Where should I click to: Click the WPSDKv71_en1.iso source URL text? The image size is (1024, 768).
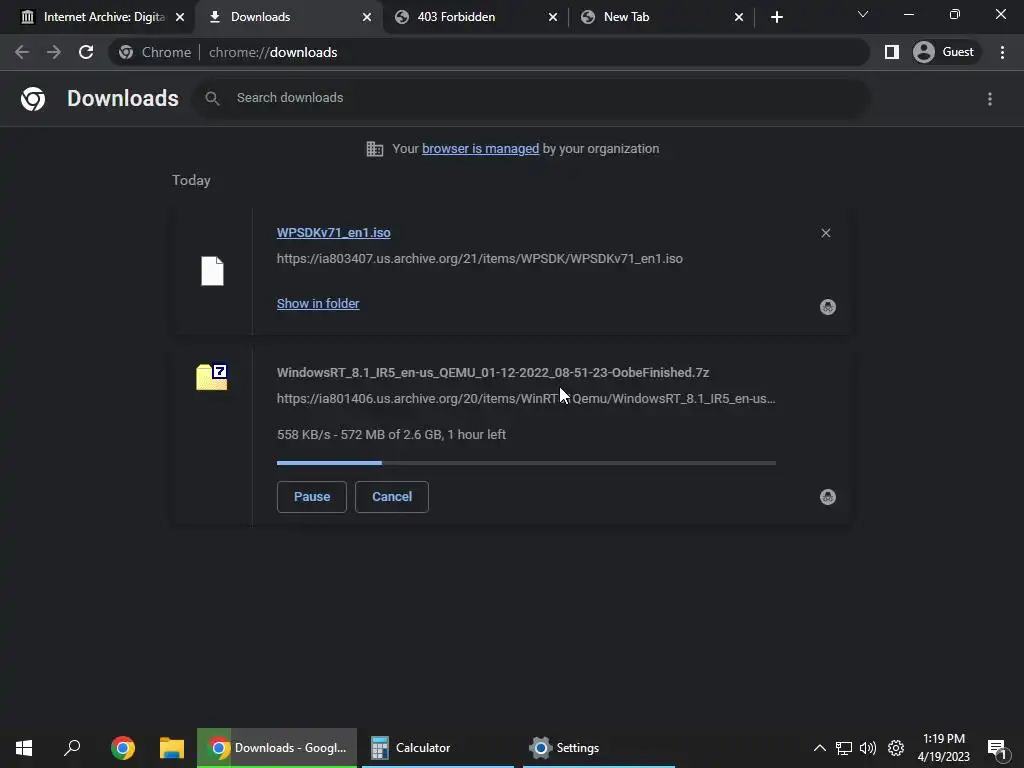click(x=480, y=259)
